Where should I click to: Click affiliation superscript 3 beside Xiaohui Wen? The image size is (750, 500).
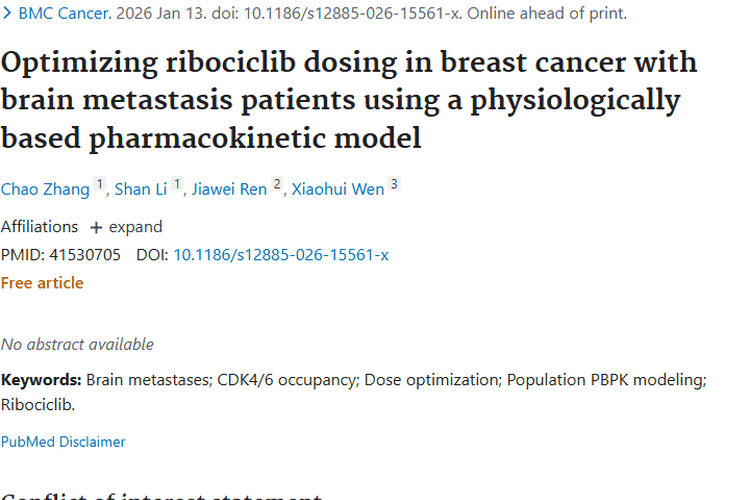(x=394, y=185)
